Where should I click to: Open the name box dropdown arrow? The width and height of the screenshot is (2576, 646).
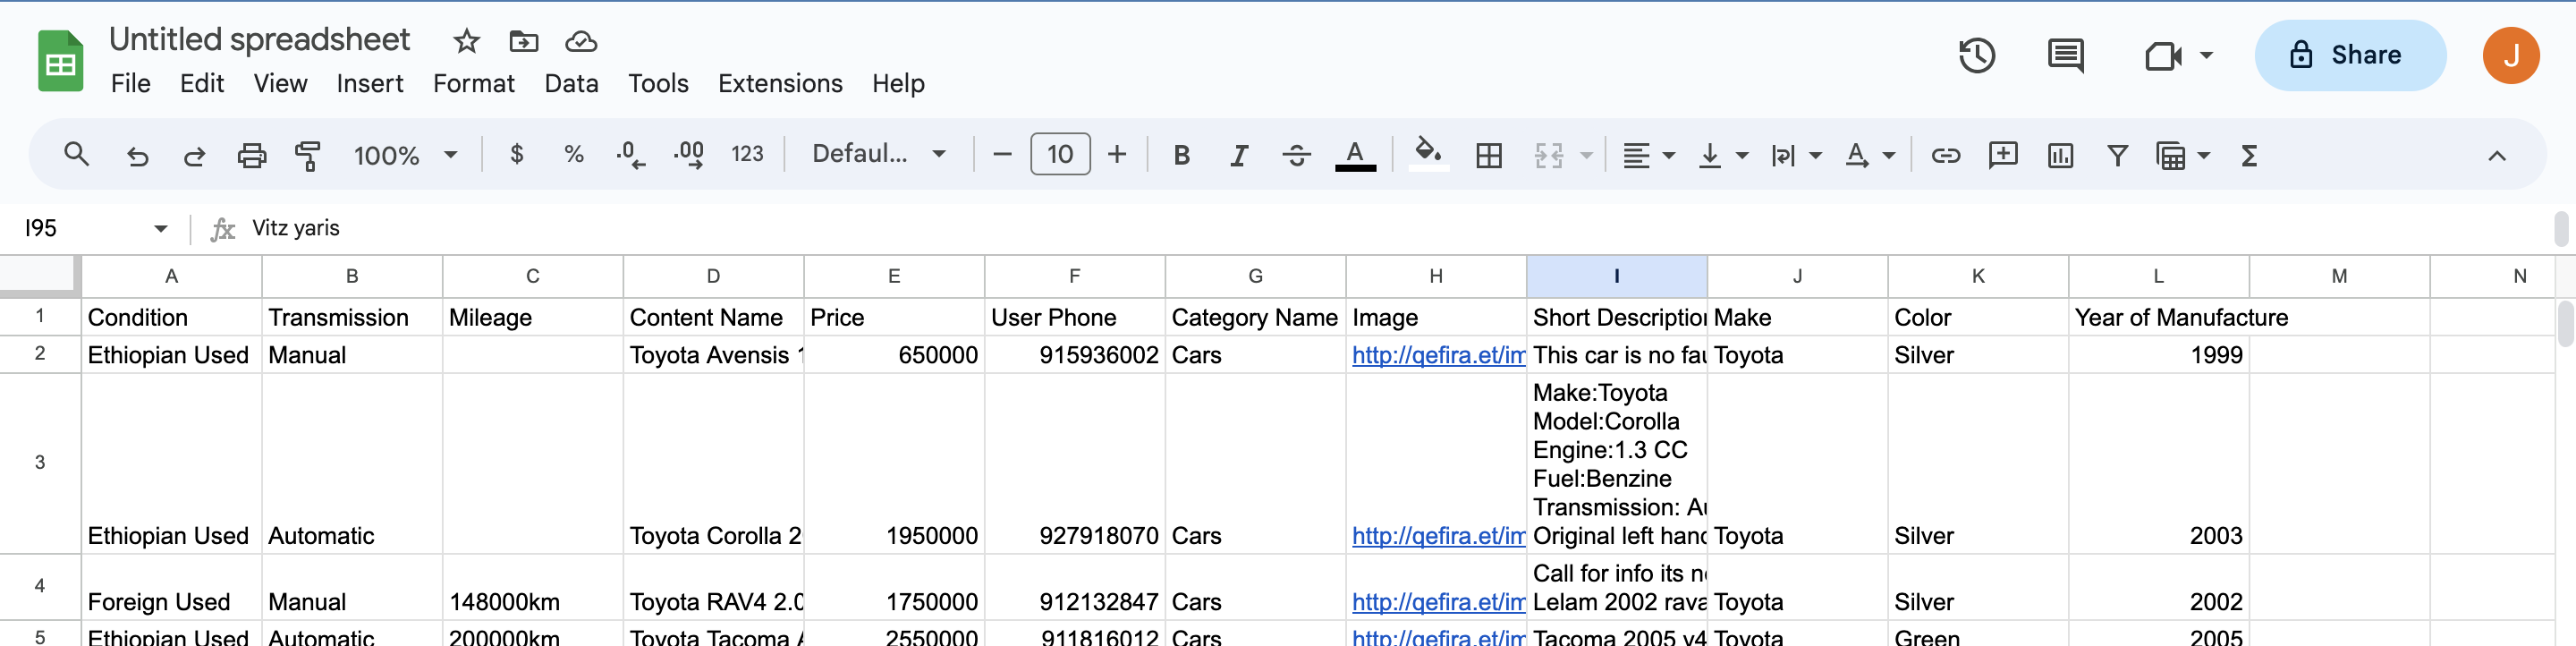coord(160,228)
